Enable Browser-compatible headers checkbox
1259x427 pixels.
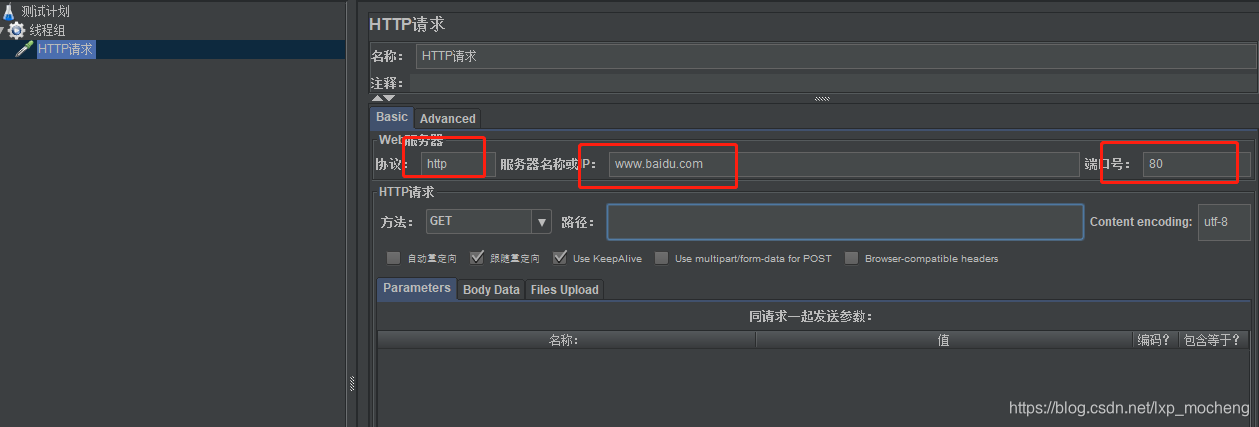pos(852,258)
